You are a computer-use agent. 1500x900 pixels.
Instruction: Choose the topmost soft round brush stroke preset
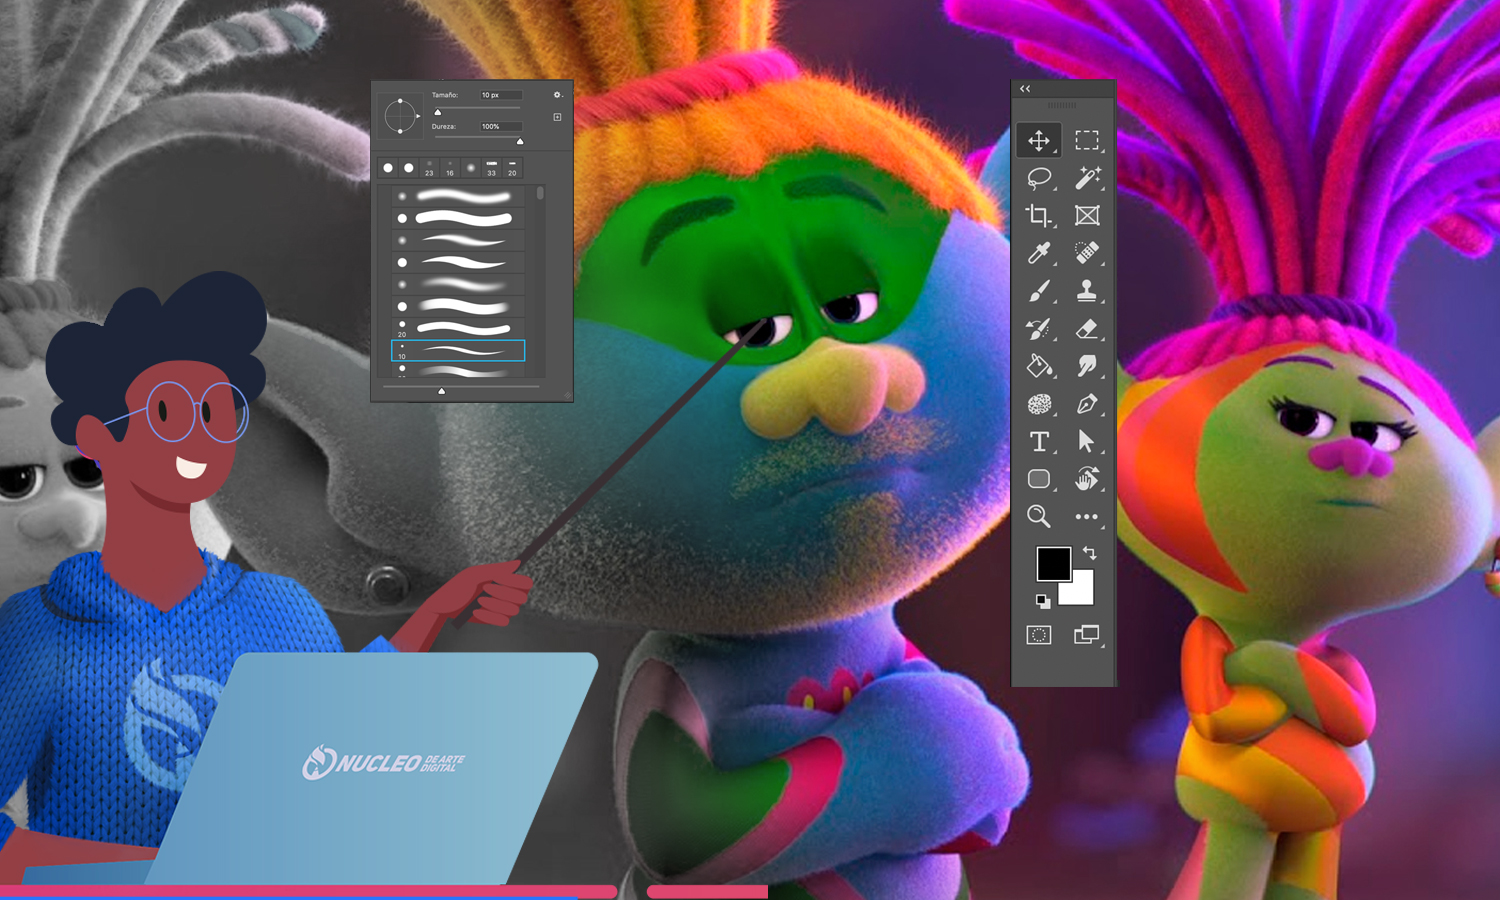pos(458,196)
